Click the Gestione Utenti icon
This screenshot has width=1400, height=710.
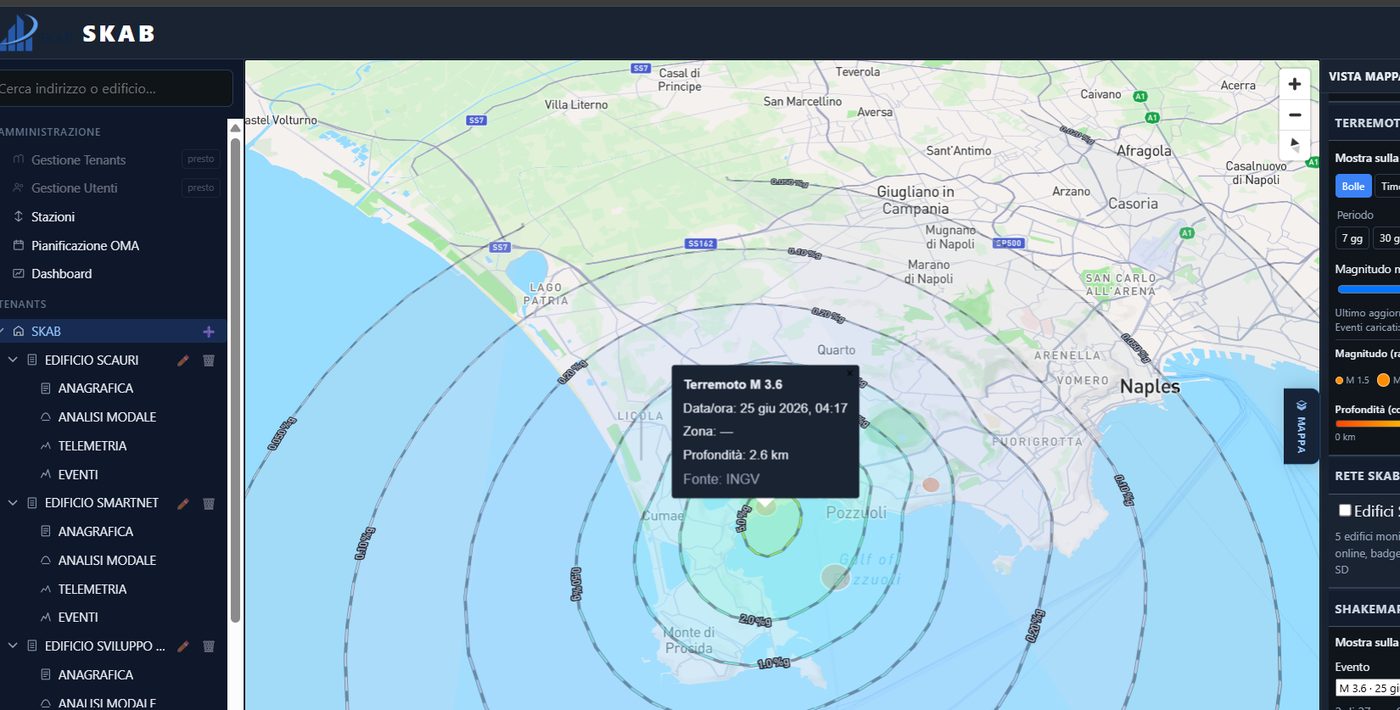pos(18,187)
